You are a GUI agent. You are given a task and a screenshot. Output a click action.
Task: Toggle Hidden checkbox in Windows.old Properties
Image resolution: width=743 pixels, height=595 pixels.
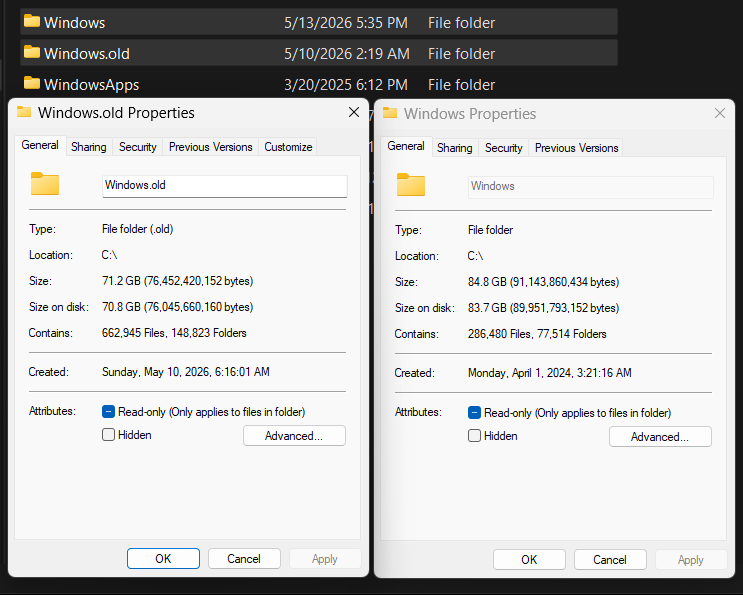109,434
